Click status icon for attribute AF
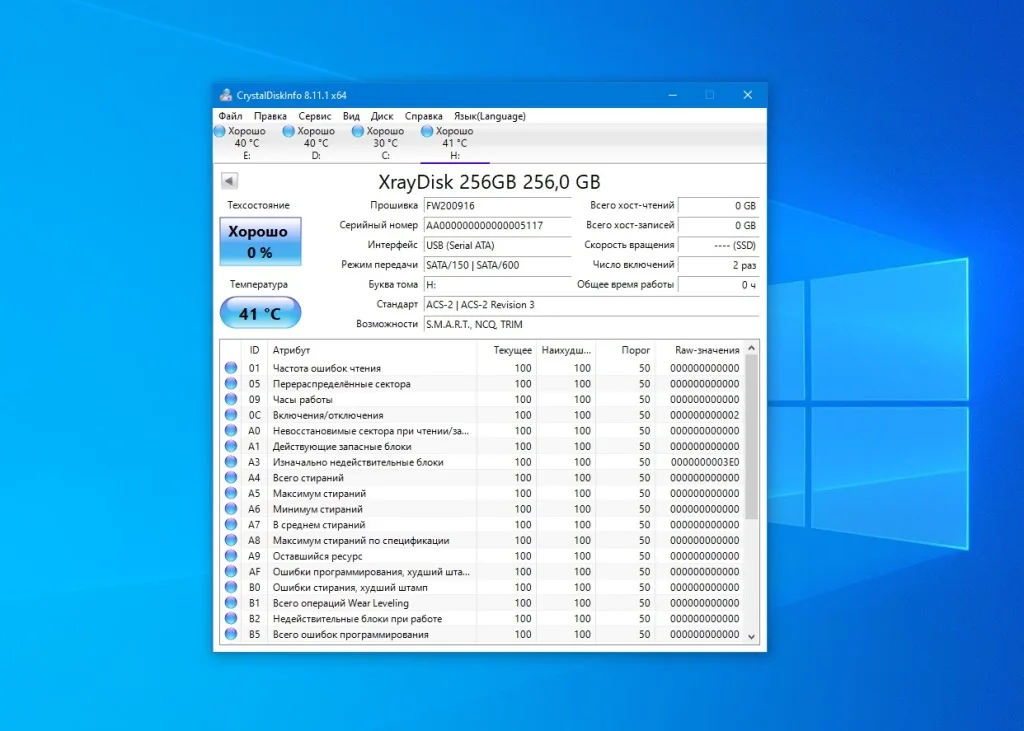This screenshot has width=1024, height=731. (231, 572)
